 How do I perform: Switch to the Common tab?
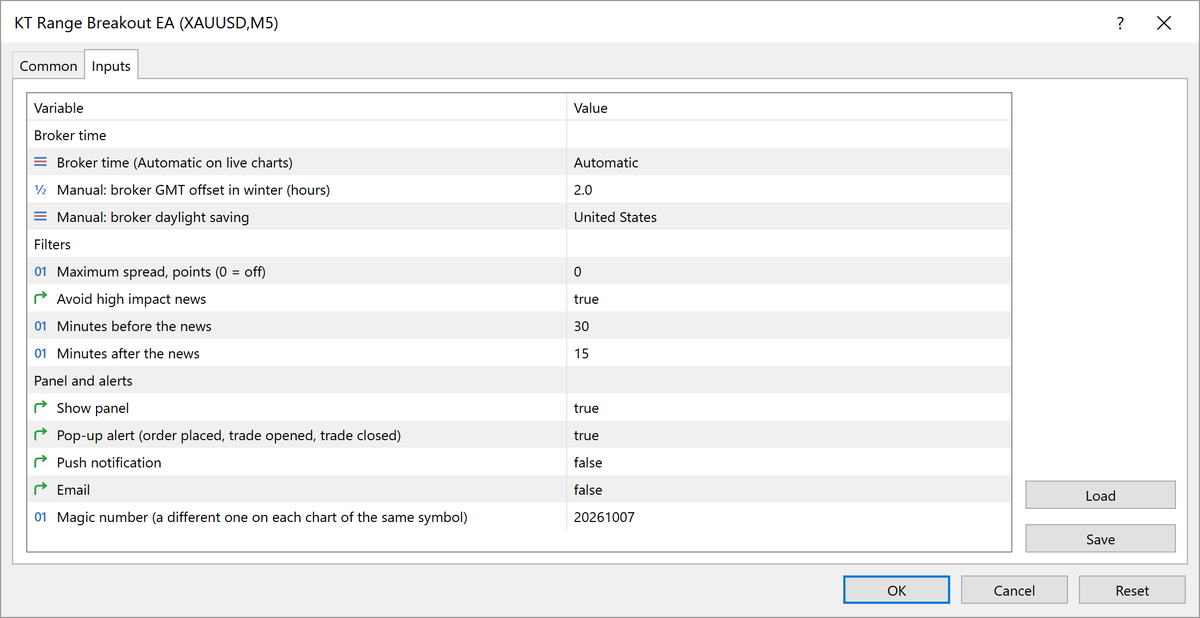click(x=48, y=66)
